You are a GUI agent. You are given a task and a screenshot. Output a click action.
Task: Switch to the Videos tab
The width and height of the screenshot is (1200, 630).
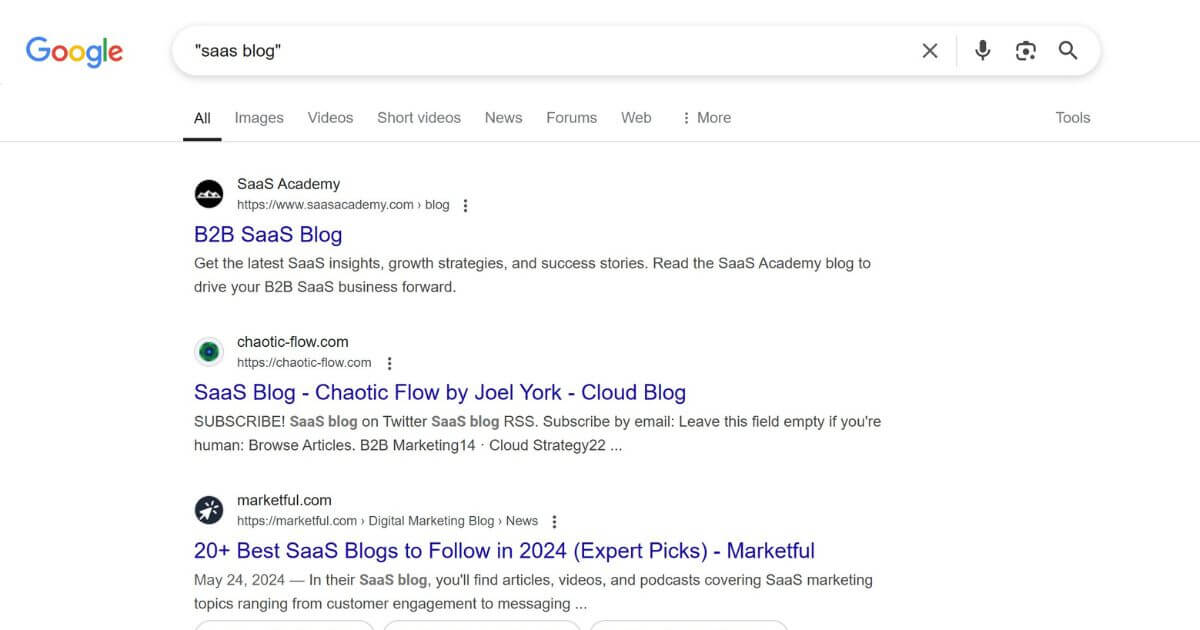330,118
